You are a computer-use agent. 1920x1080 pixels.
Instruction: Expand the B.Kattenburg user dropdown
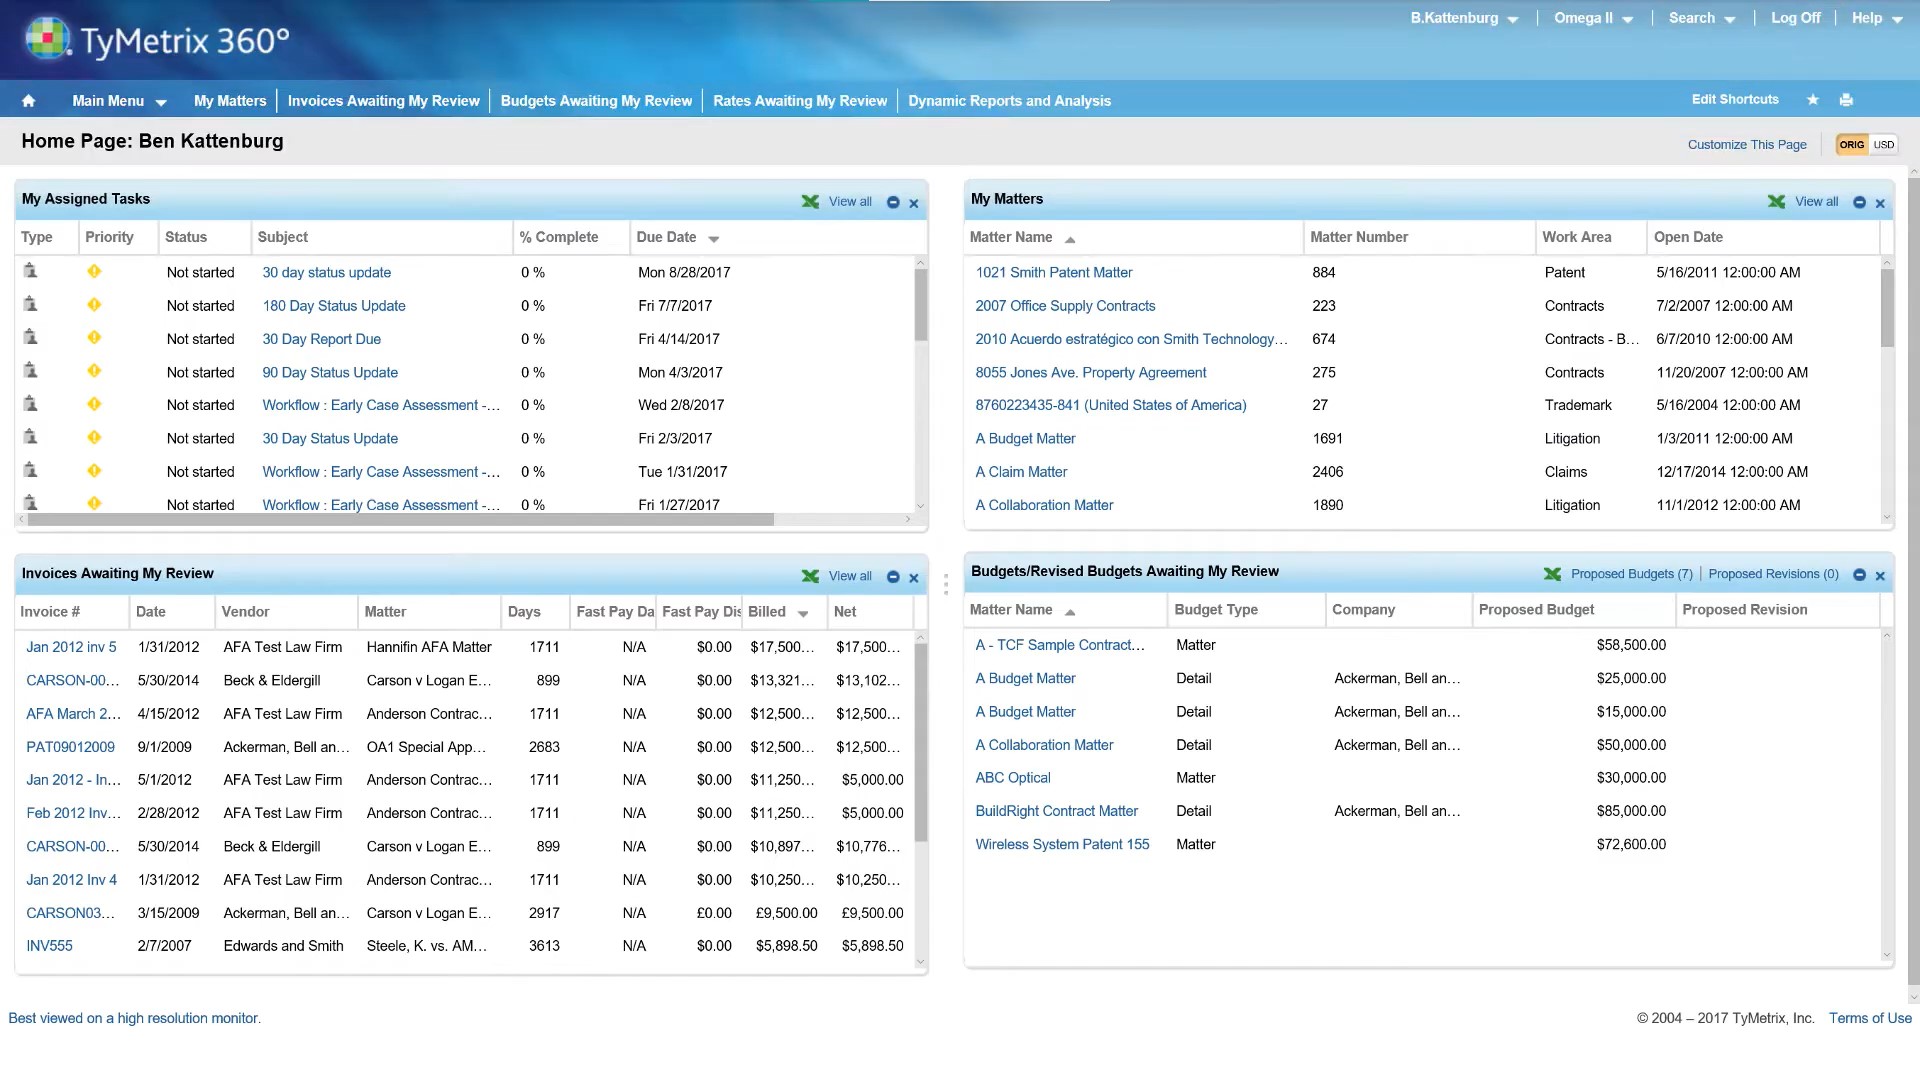1464,18
